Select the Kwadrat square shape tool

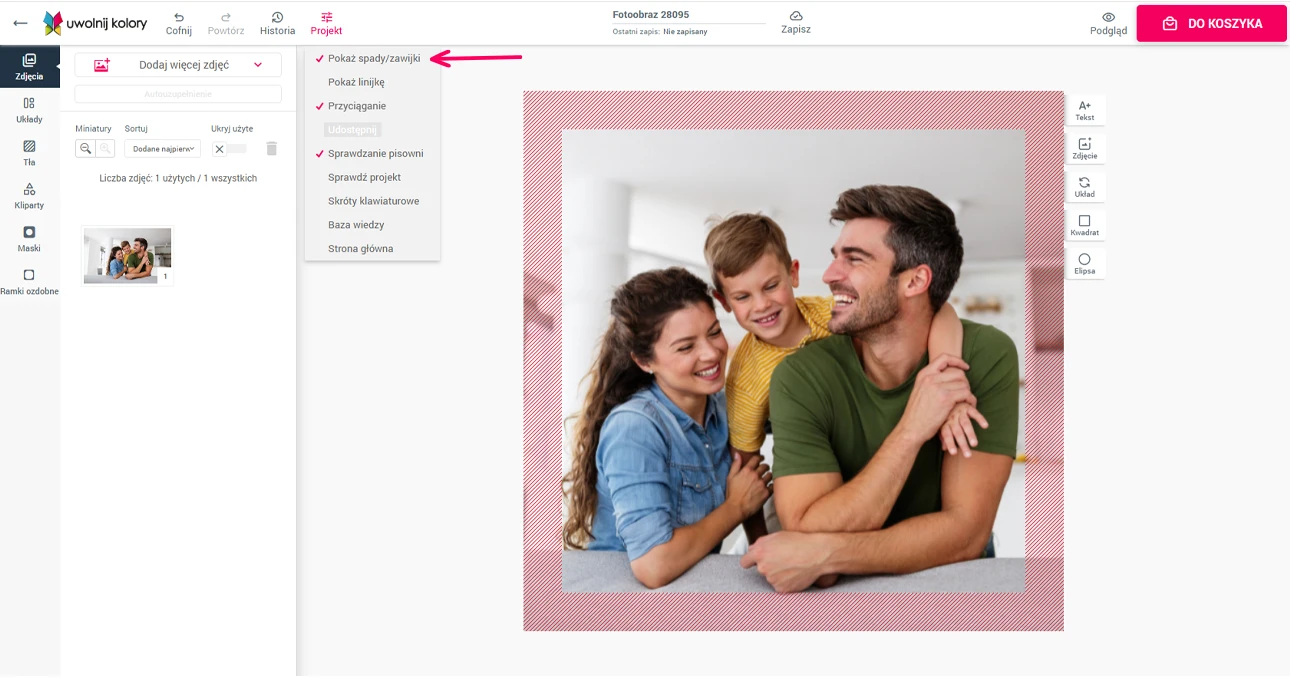[x=1084, y=225]
